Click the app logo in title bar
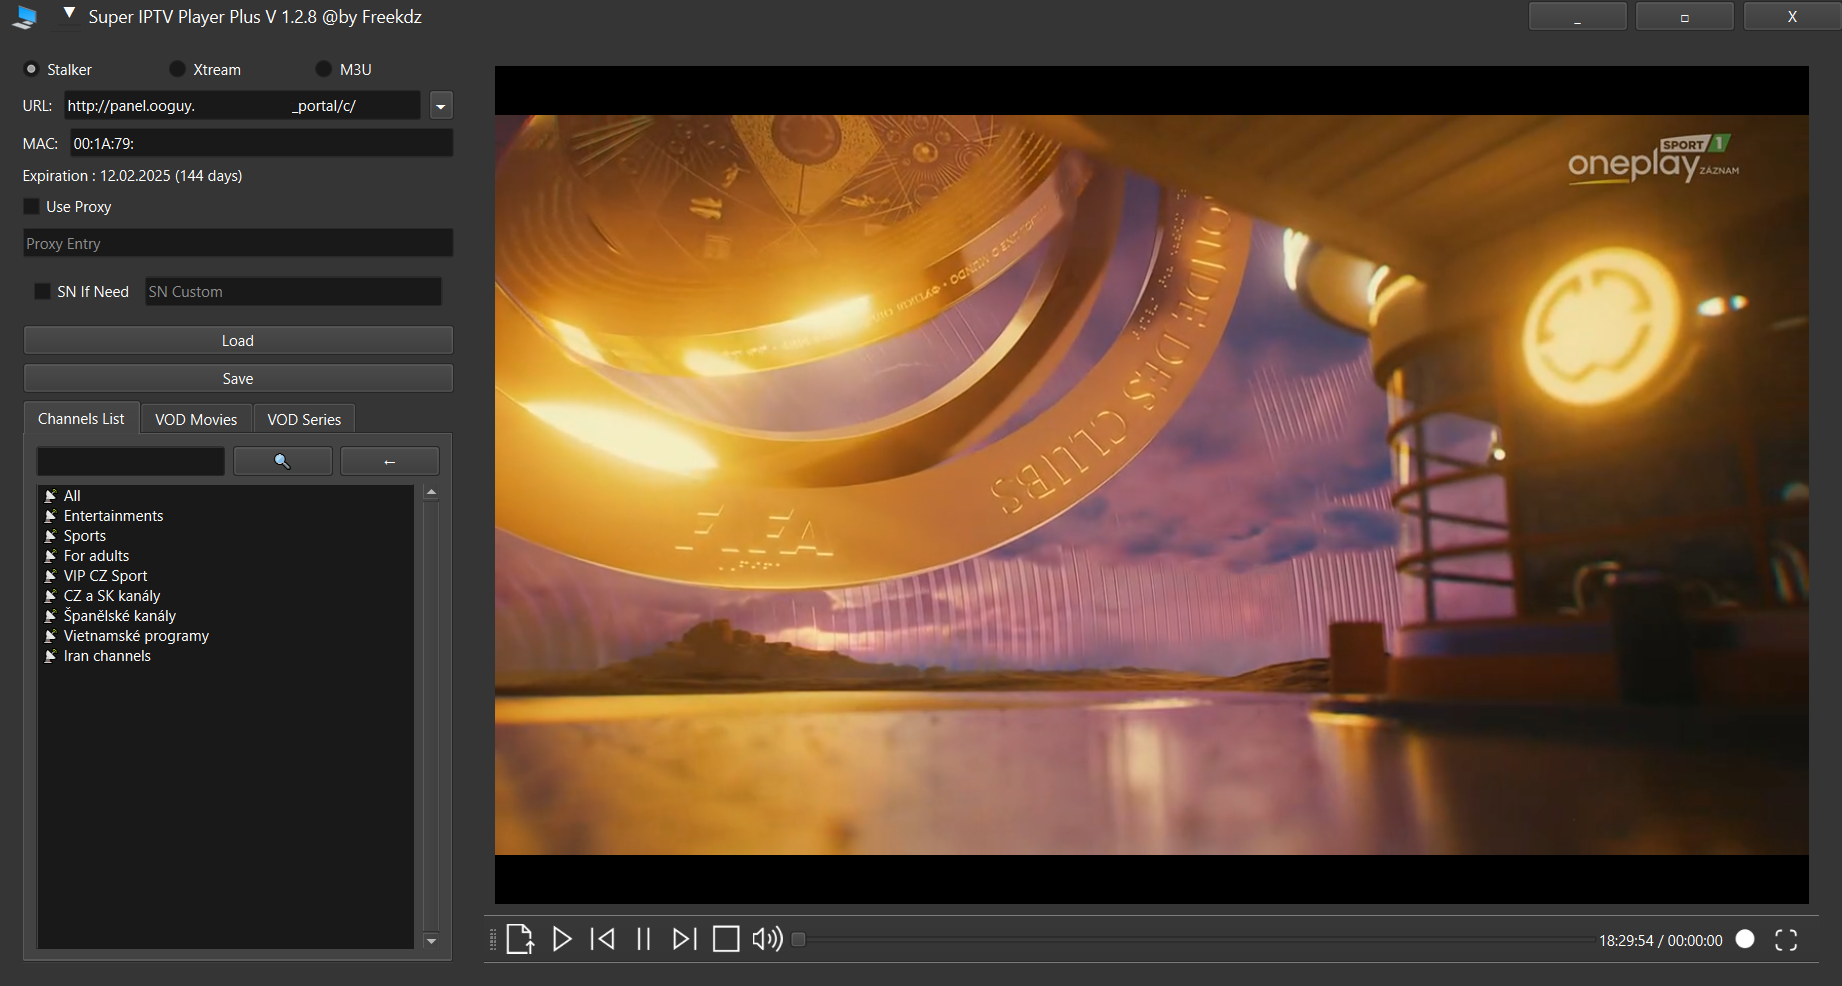The height and width of the screenshot is (986, 1842). 26,17
